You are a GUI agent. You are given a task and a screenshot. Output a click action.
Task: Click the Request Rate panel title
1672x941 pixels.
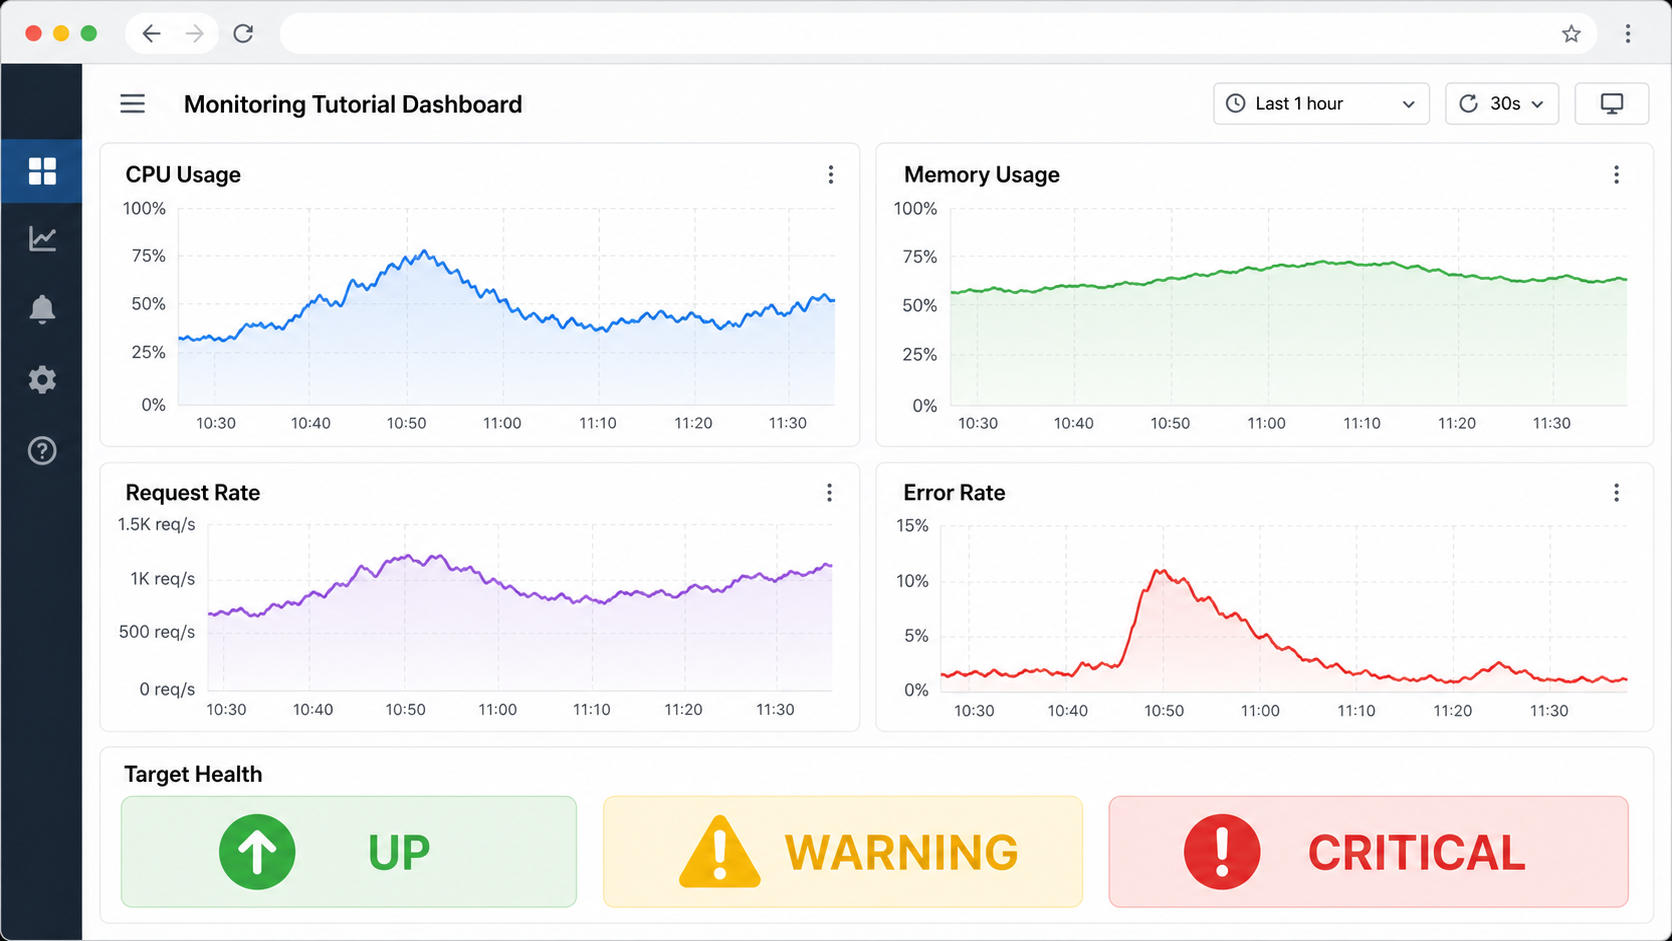point(193,493)
